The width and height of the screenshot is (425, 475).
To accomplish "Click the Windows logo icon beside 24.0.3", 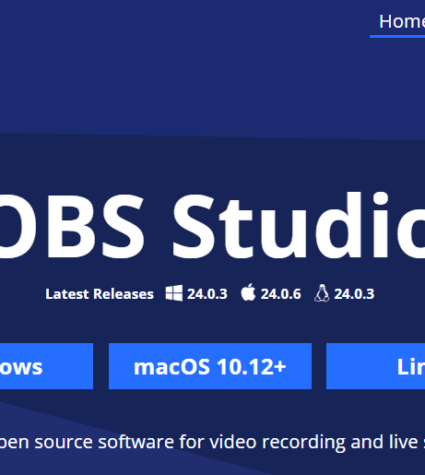I will pos(174,293).
